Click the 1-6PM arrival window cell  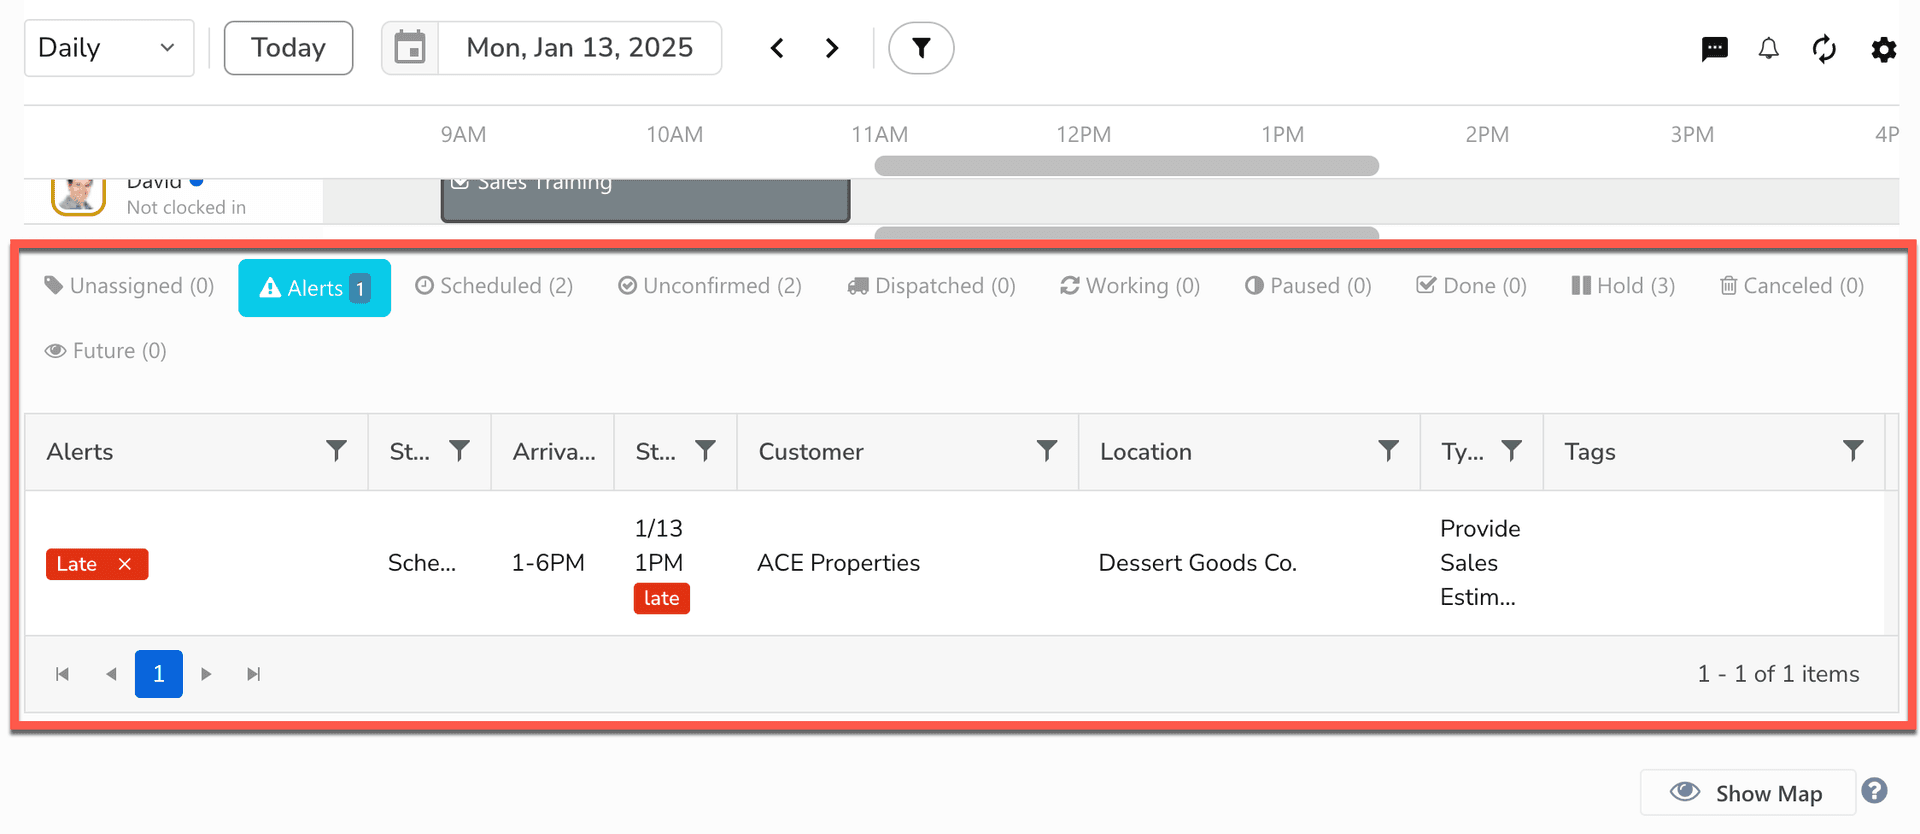point(548,563)
